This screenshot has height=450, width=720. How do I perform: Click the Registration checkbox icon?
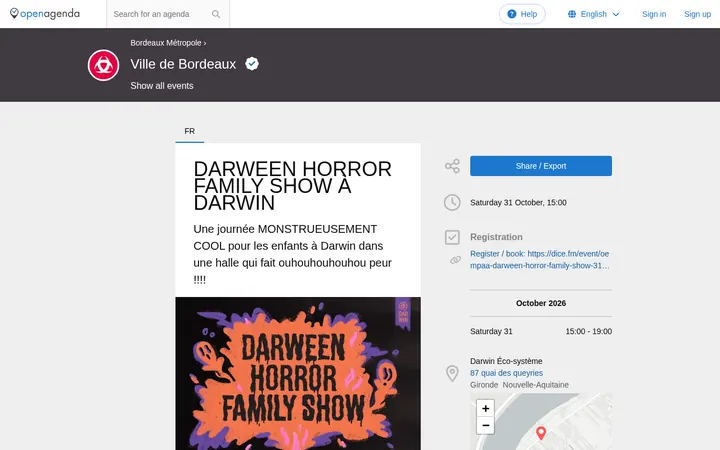coord(452,237)
